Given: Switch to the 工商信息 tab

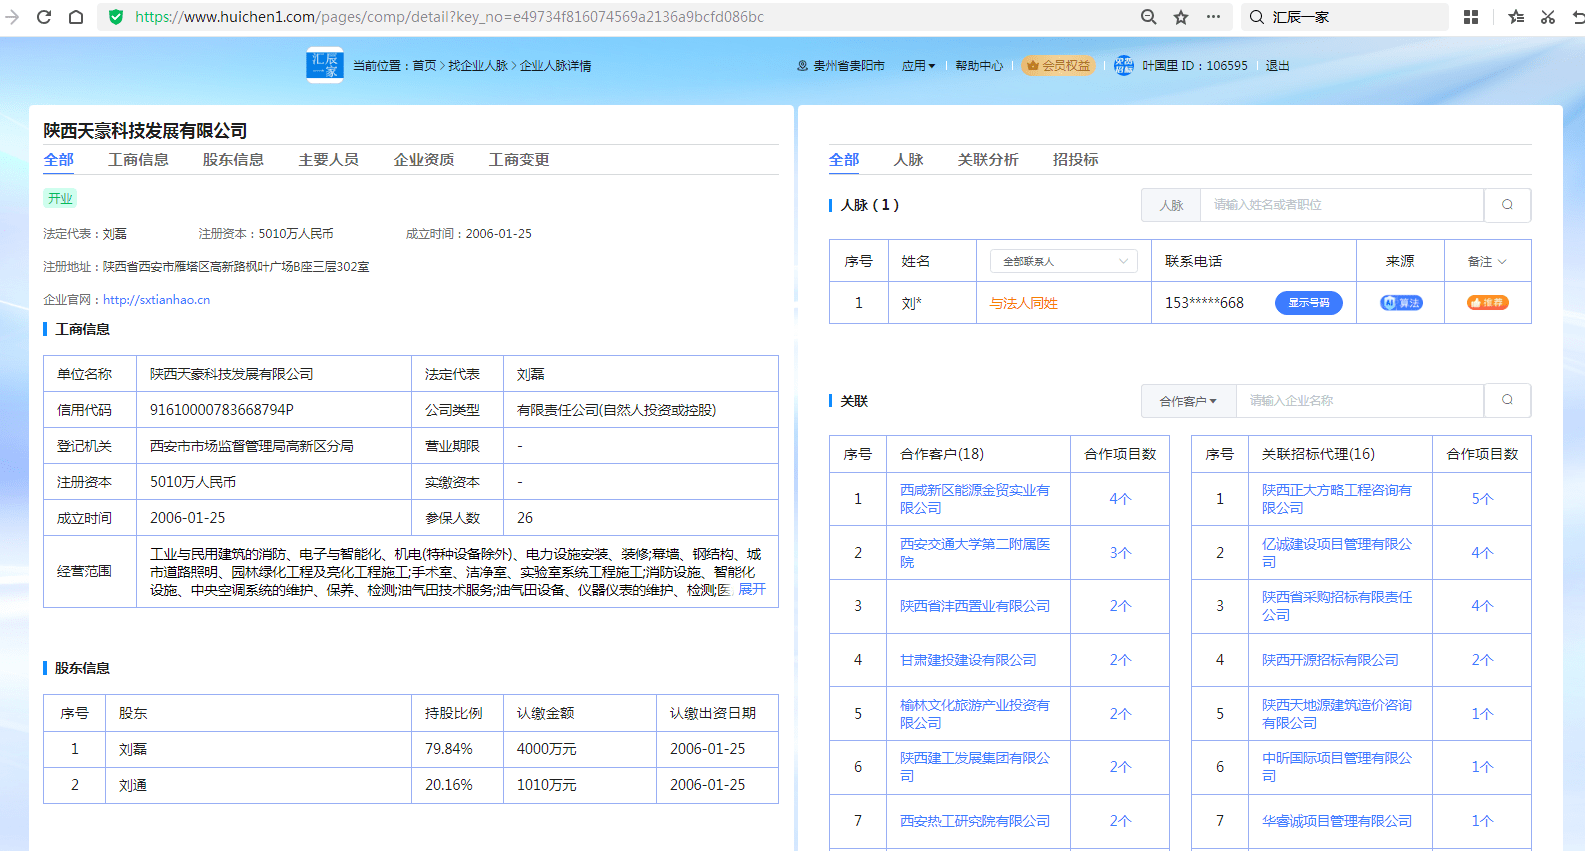Looking at the screenshot, I should [x=138, y=160].
